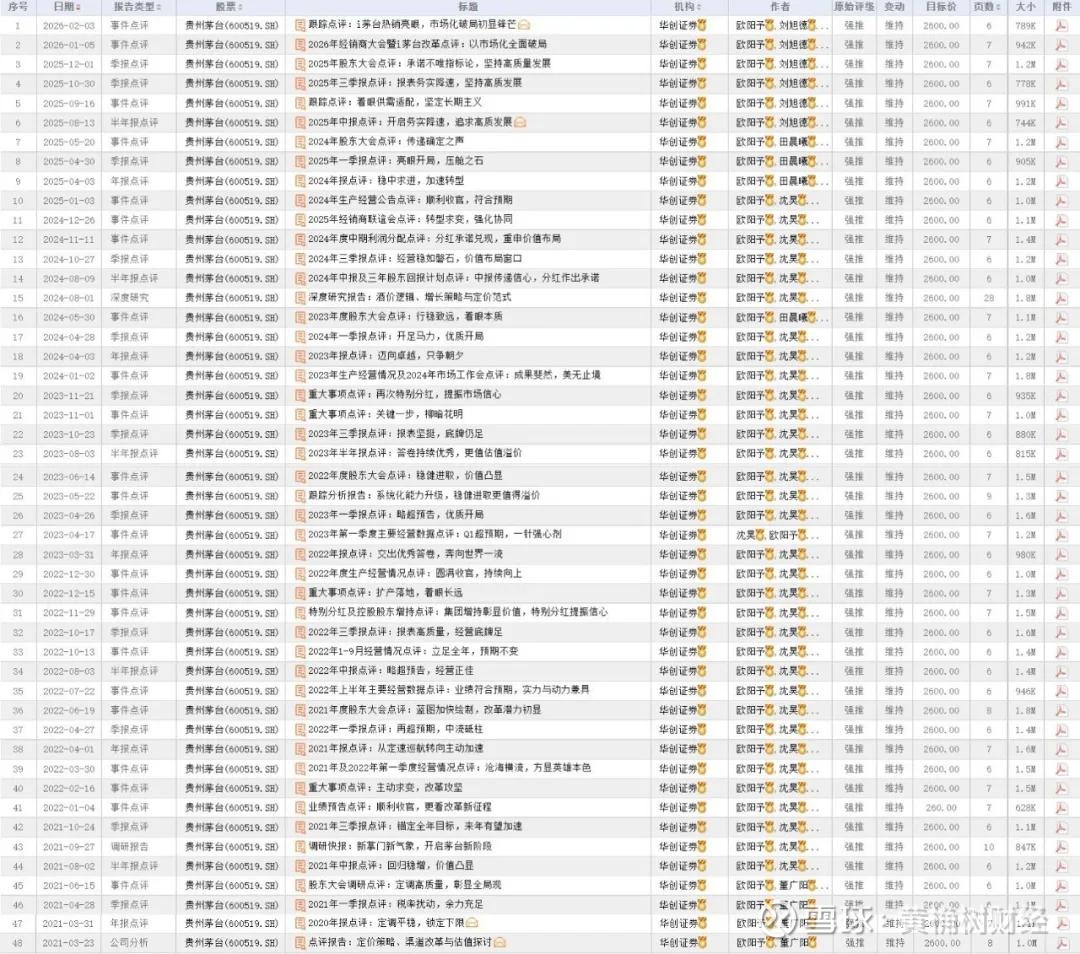Viewport: 1080px width, 954px height.
Task: Click the 原始评级 column header
Action: coord(853,6)
